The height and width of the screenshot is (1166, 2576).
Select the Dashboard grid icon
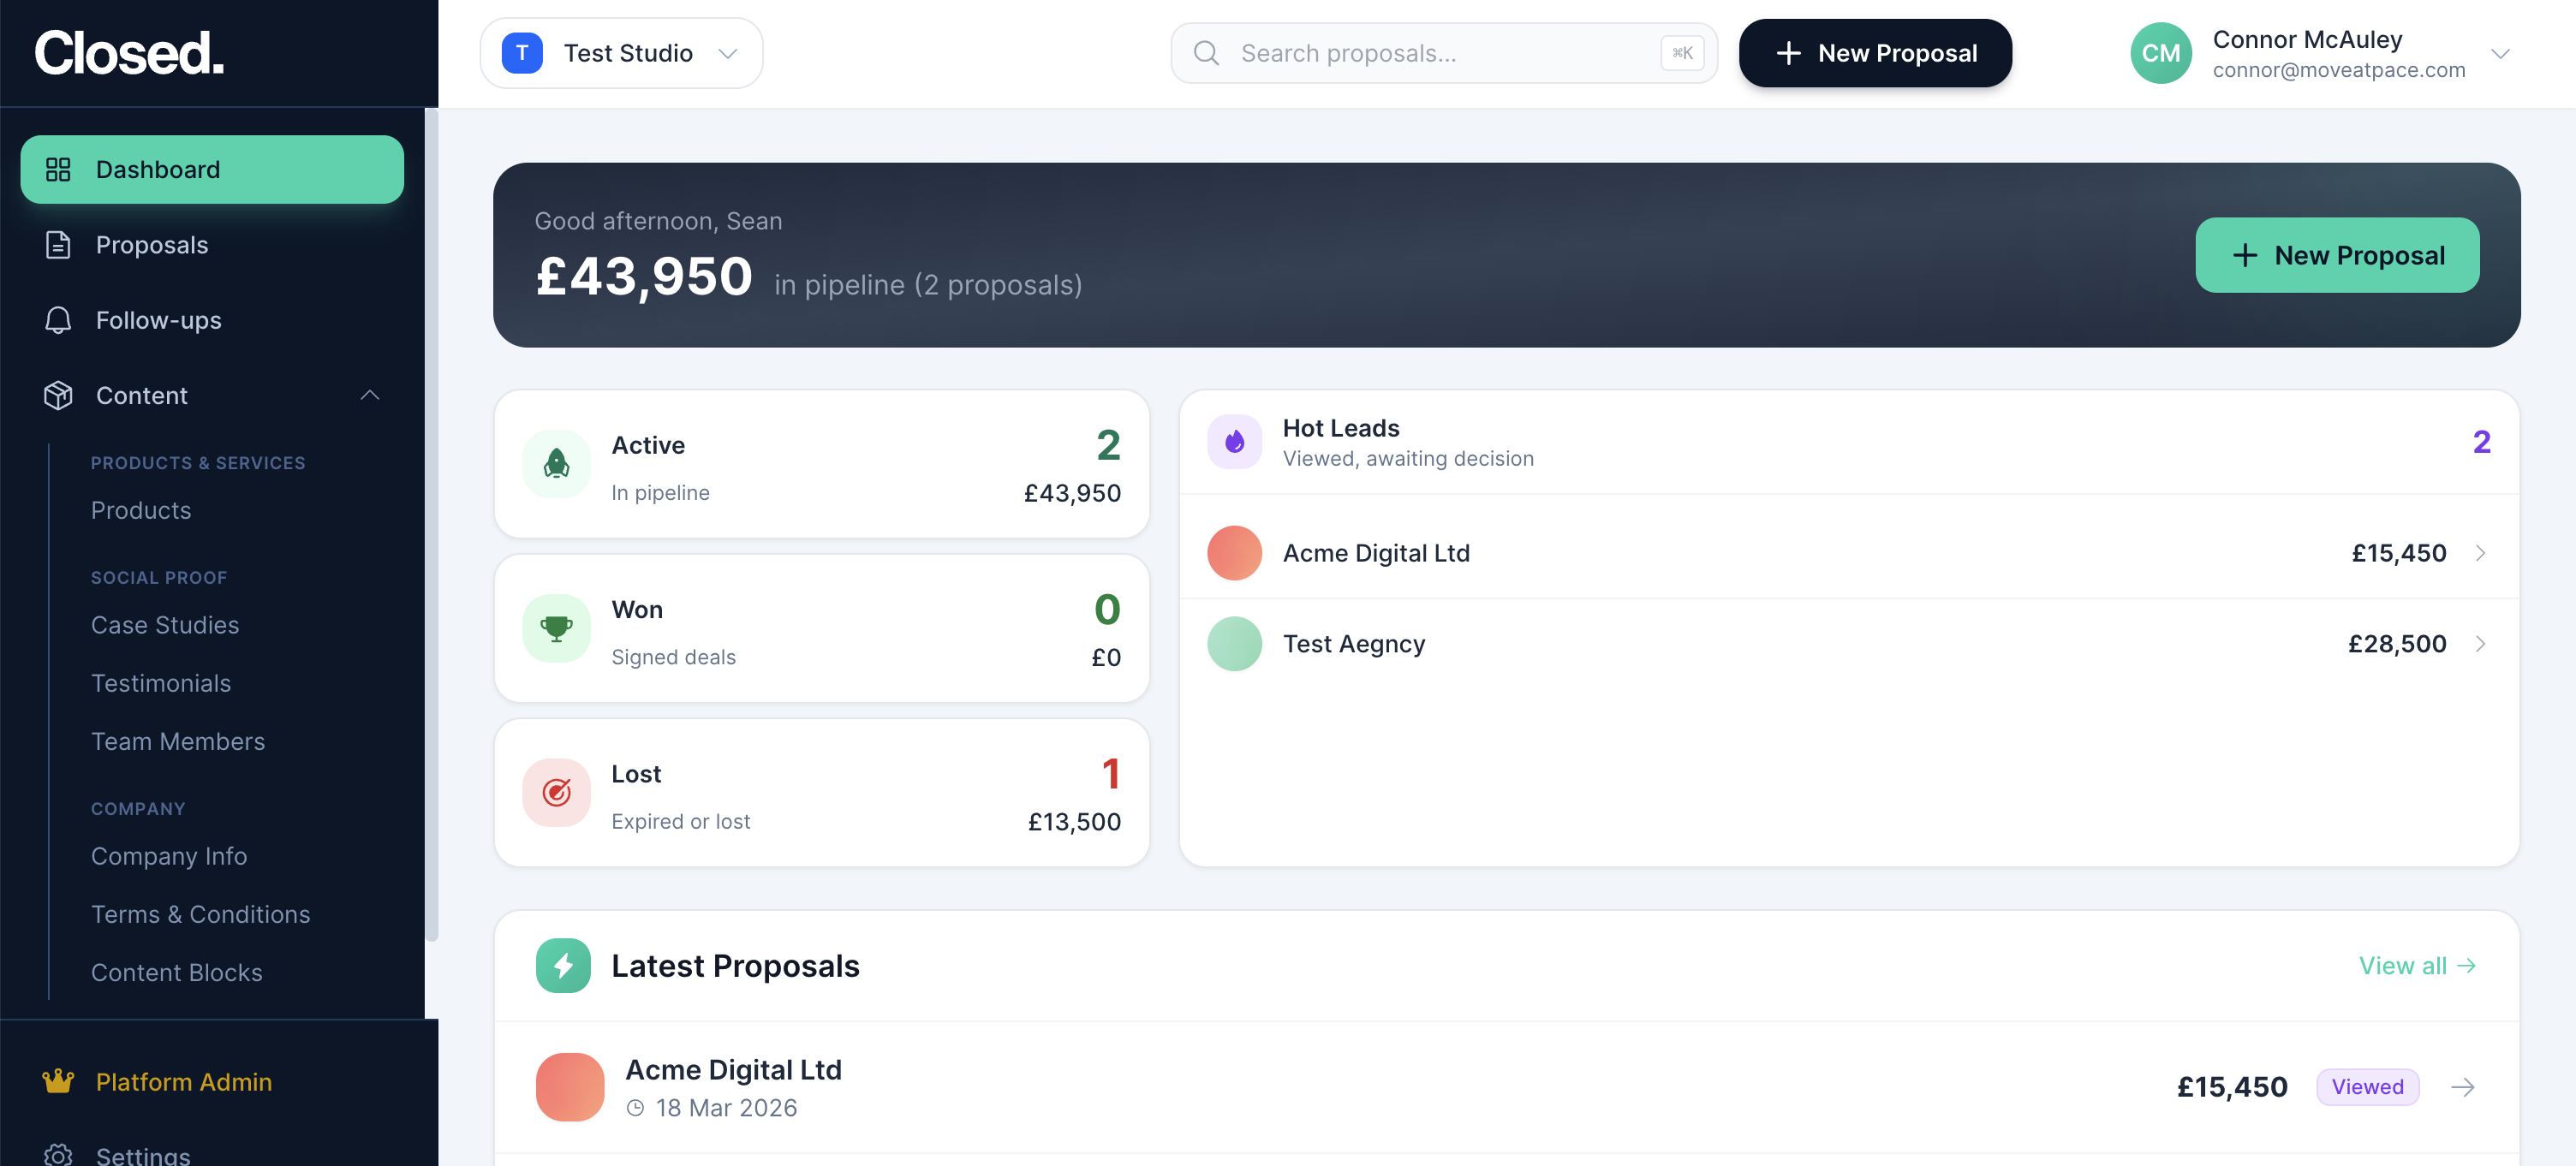(x=58, y=169)
